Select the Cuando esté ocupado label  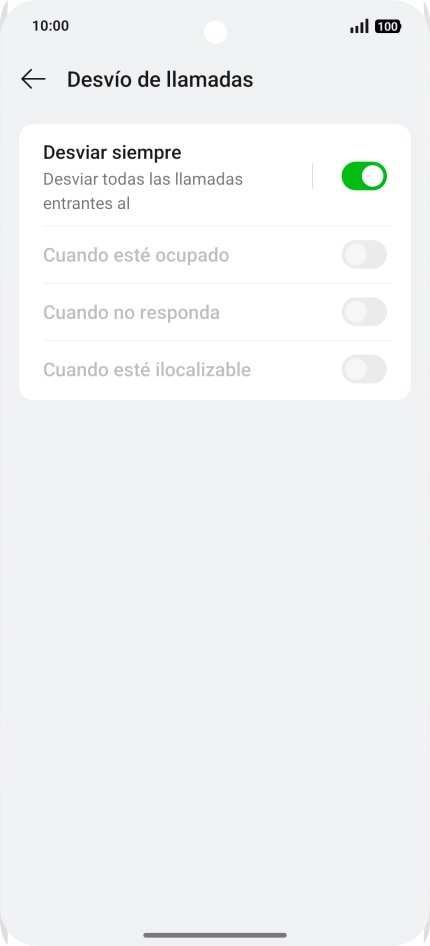tap(136, 255)
